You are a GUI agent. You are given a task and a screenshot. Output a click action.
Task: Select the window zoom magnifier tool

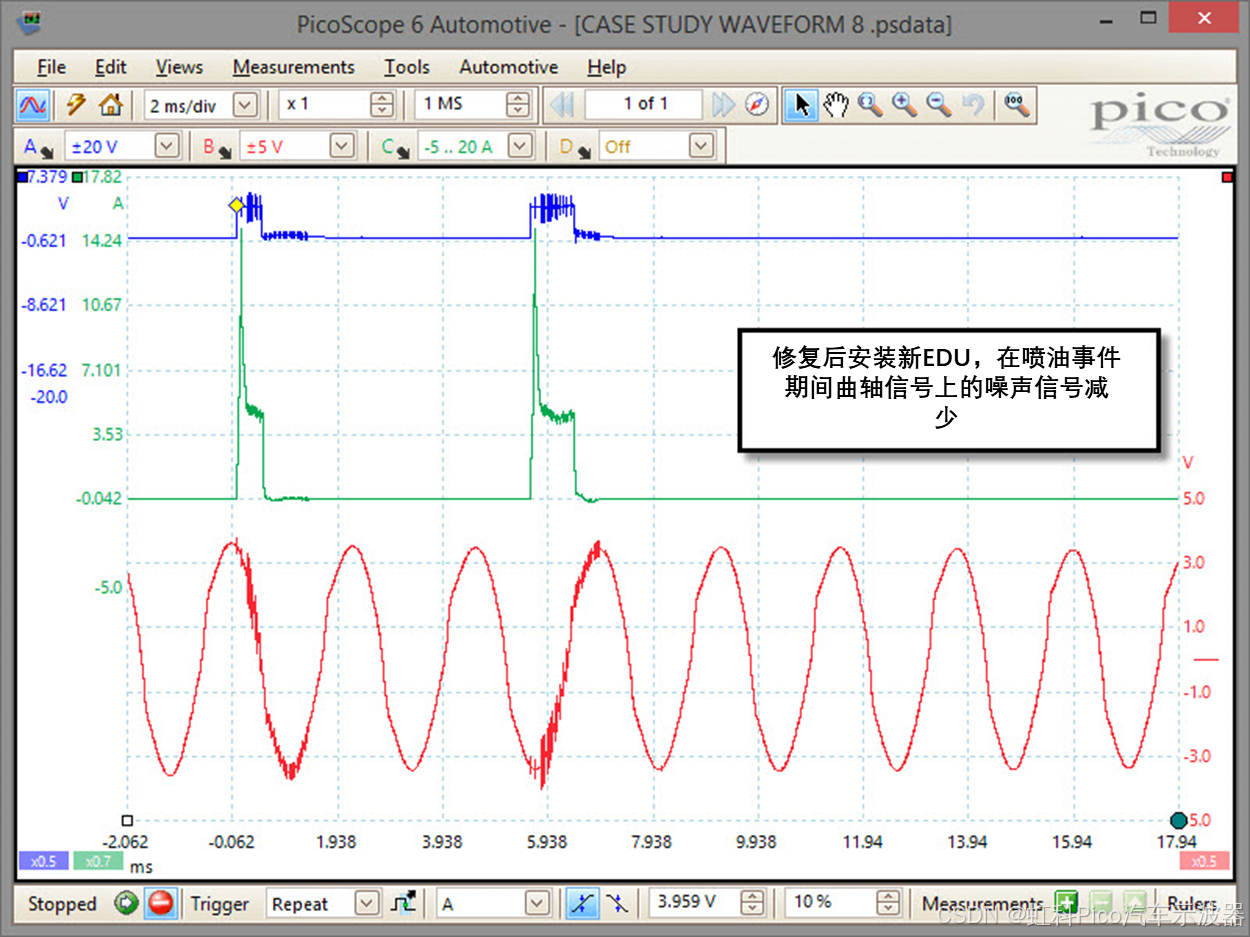(x=870, y=104)
